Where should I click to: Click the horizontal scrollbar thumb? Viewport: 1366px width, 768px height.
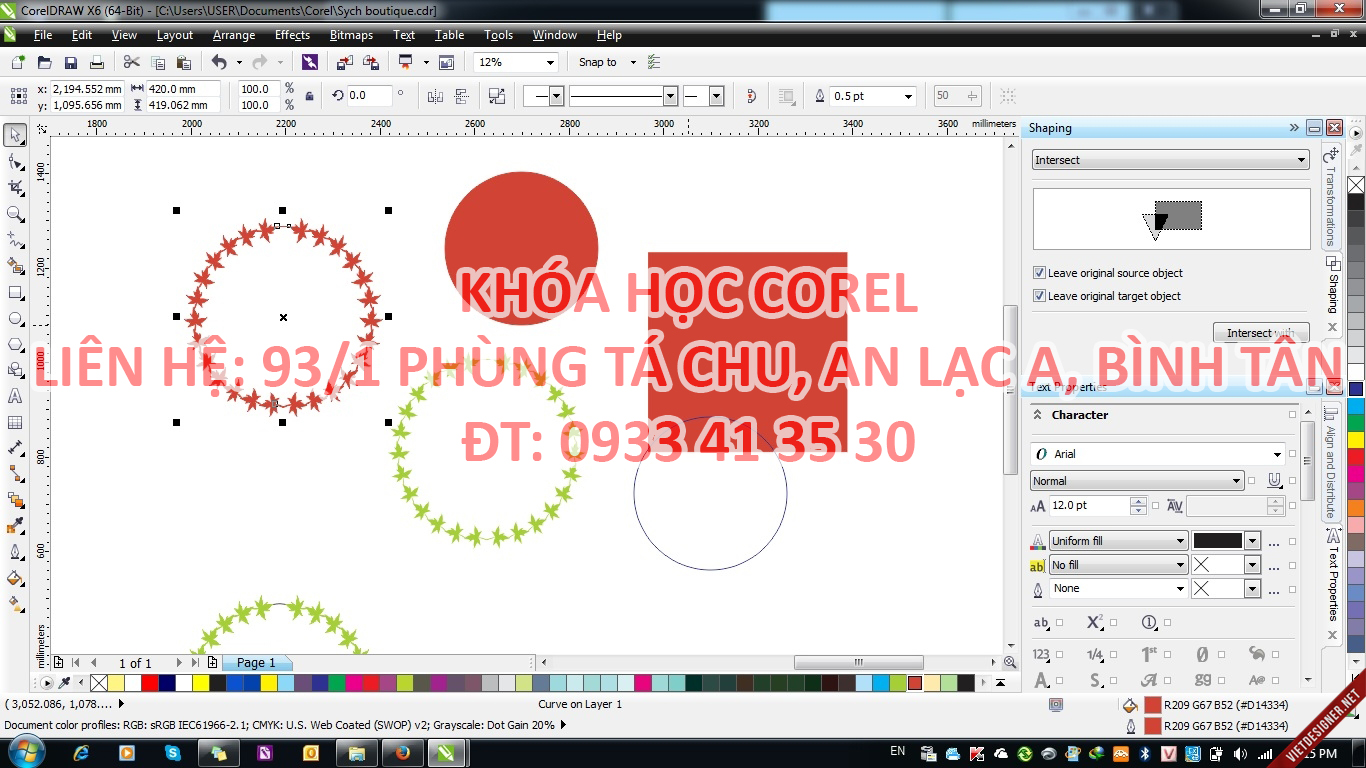tap(858, 662)
